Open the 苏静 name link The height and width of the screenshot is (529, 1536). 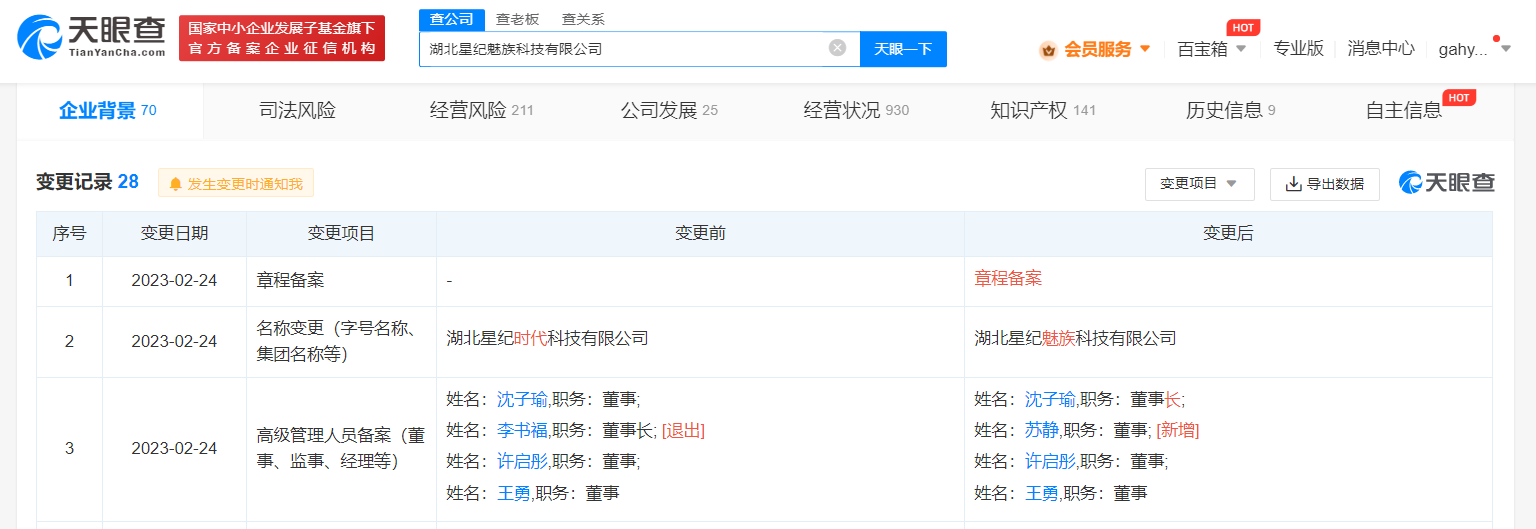(1042, 430)
